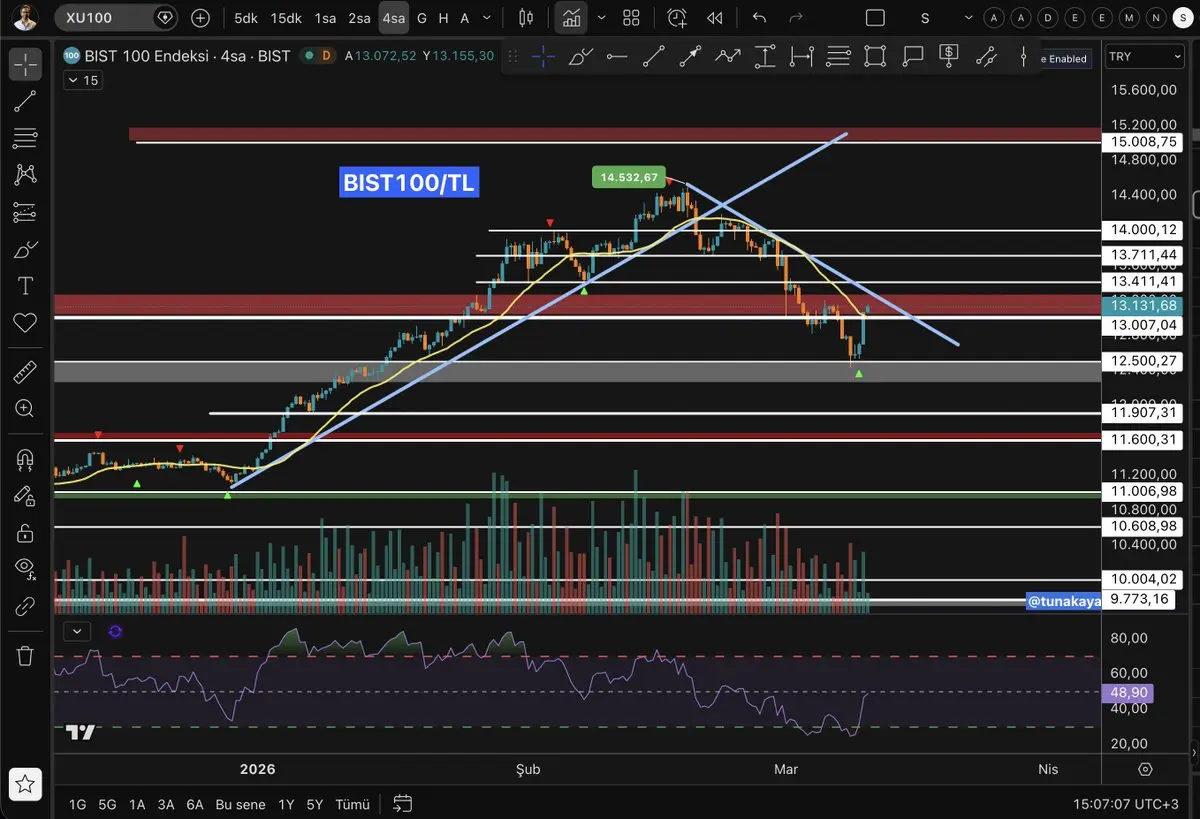Open the layout setup square icon

coord(875,18)
